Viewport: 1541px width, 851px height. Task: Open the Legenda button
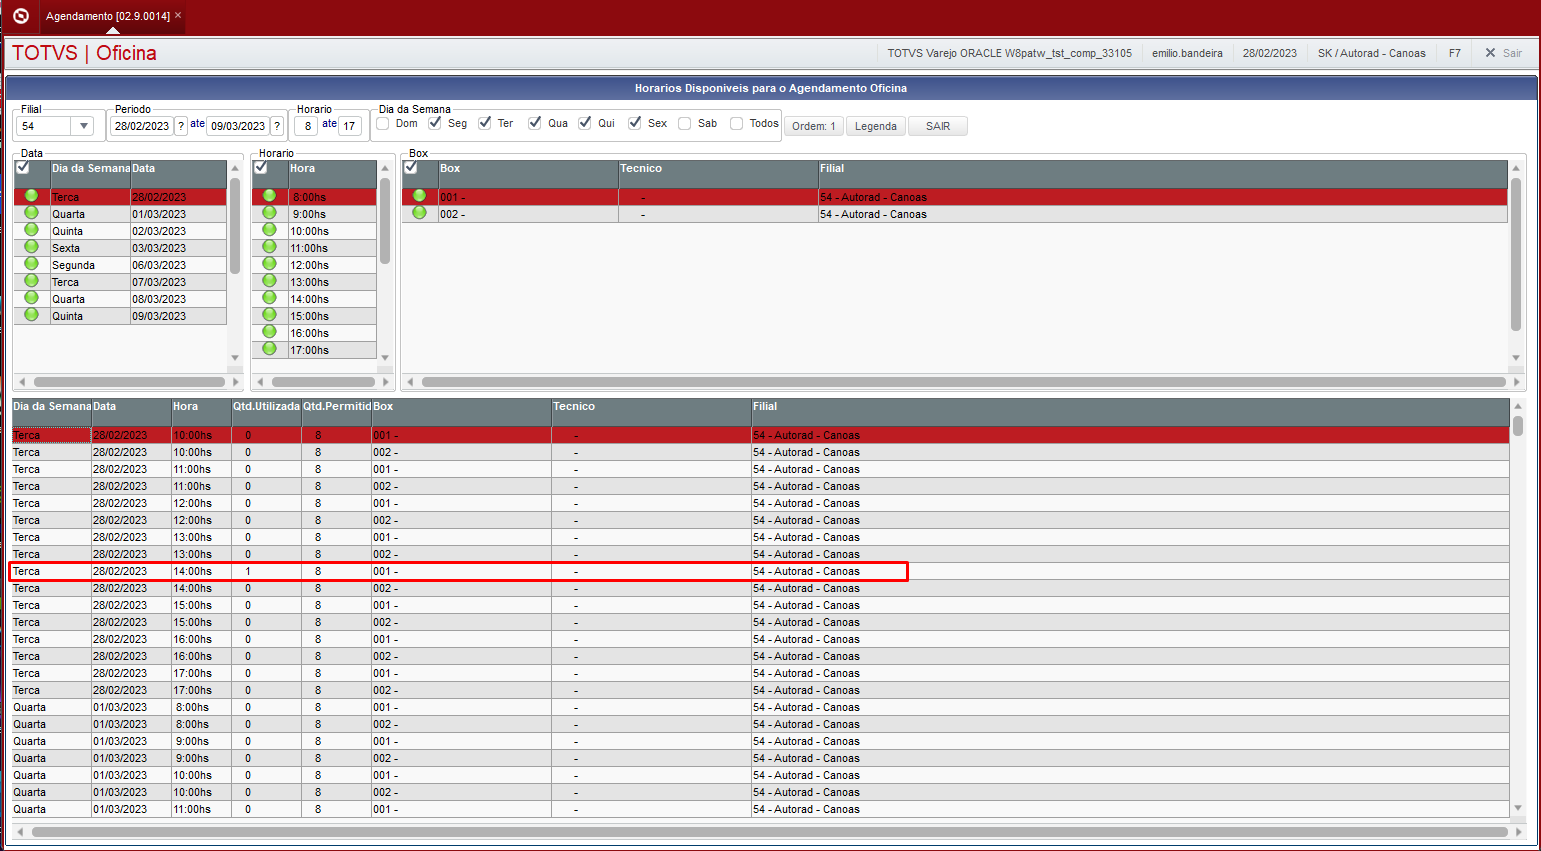[876, 126]
